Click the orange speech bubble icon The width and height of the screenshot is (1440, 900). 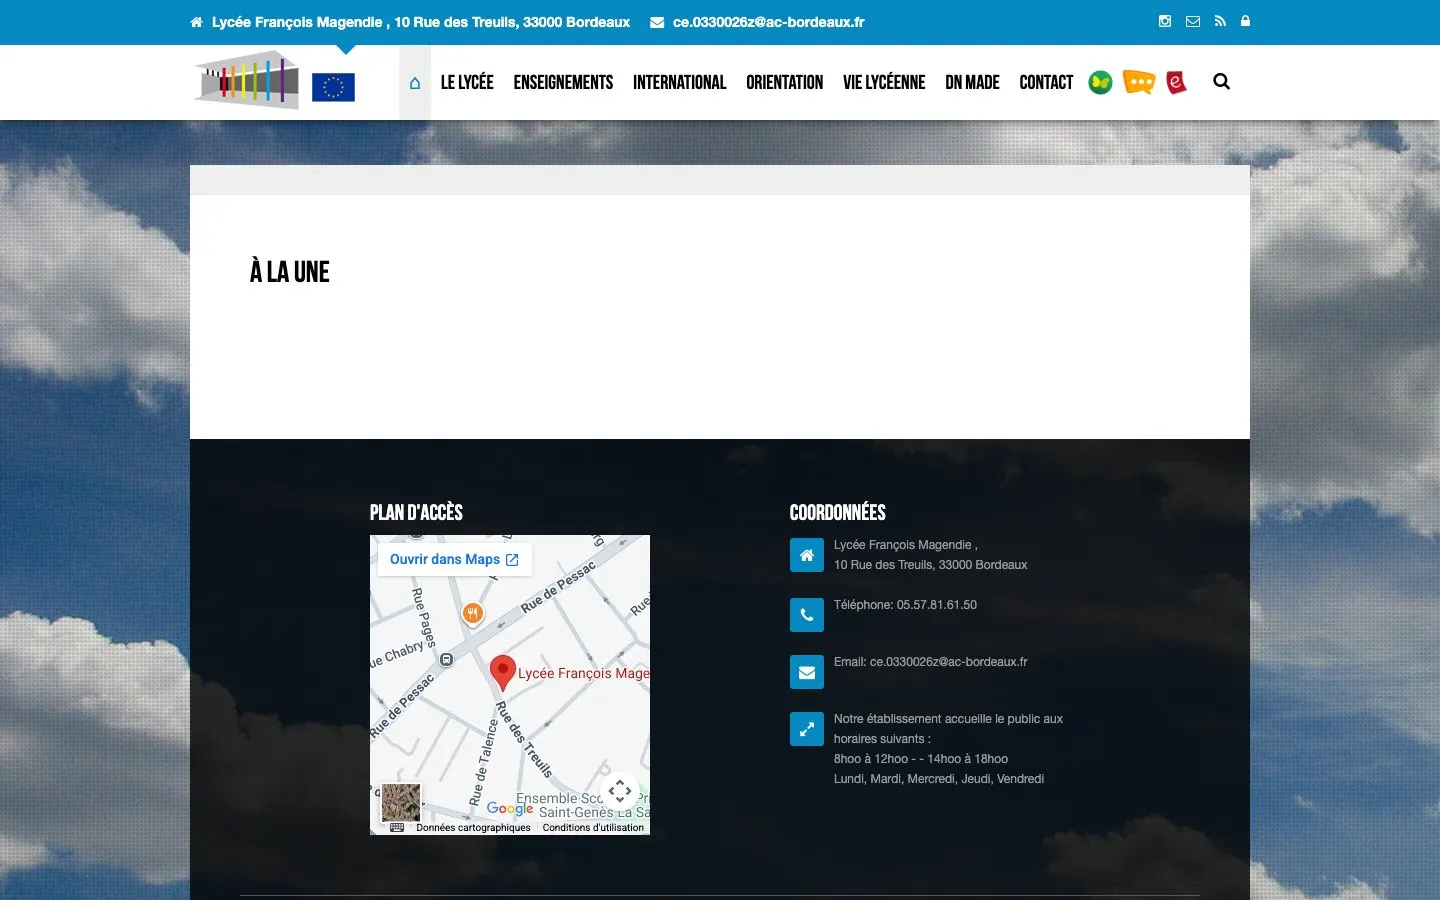1139,82
